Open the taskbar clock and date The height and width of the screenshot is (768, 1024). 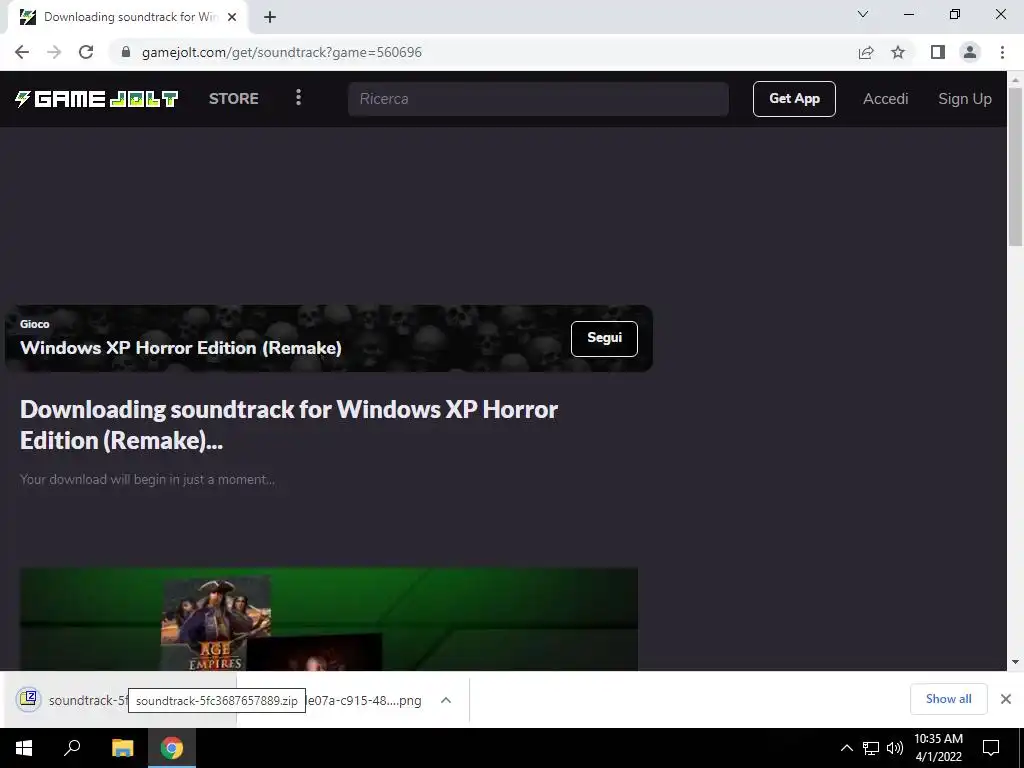click(x=938, y=748)
